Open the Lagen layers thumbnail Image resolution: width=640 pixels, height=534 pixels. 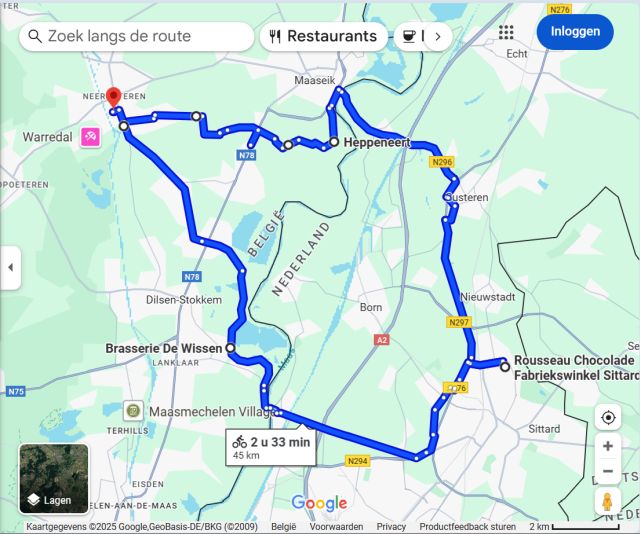53,478
